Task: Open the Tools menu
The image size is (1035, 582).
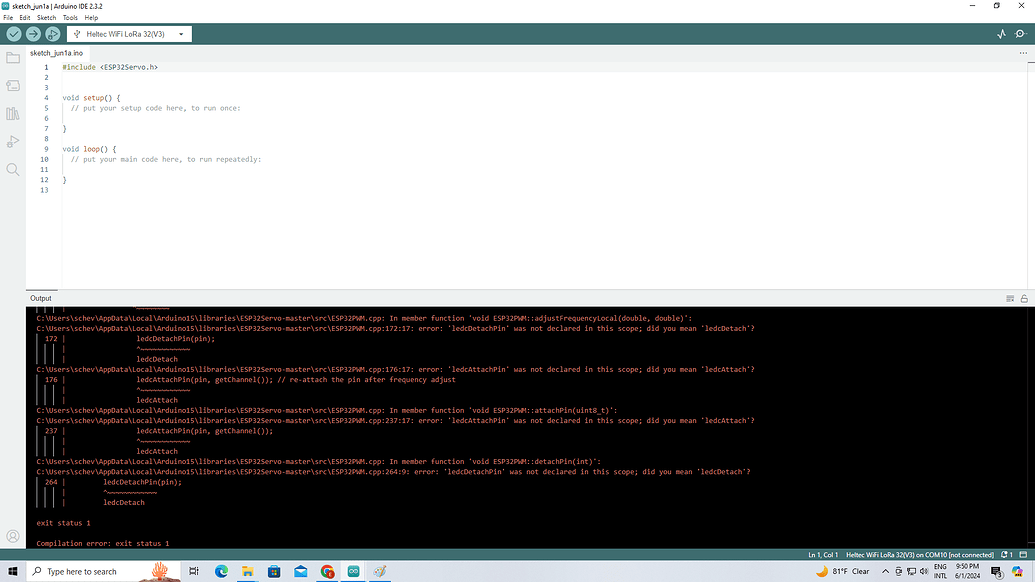Action: point(69,17)
